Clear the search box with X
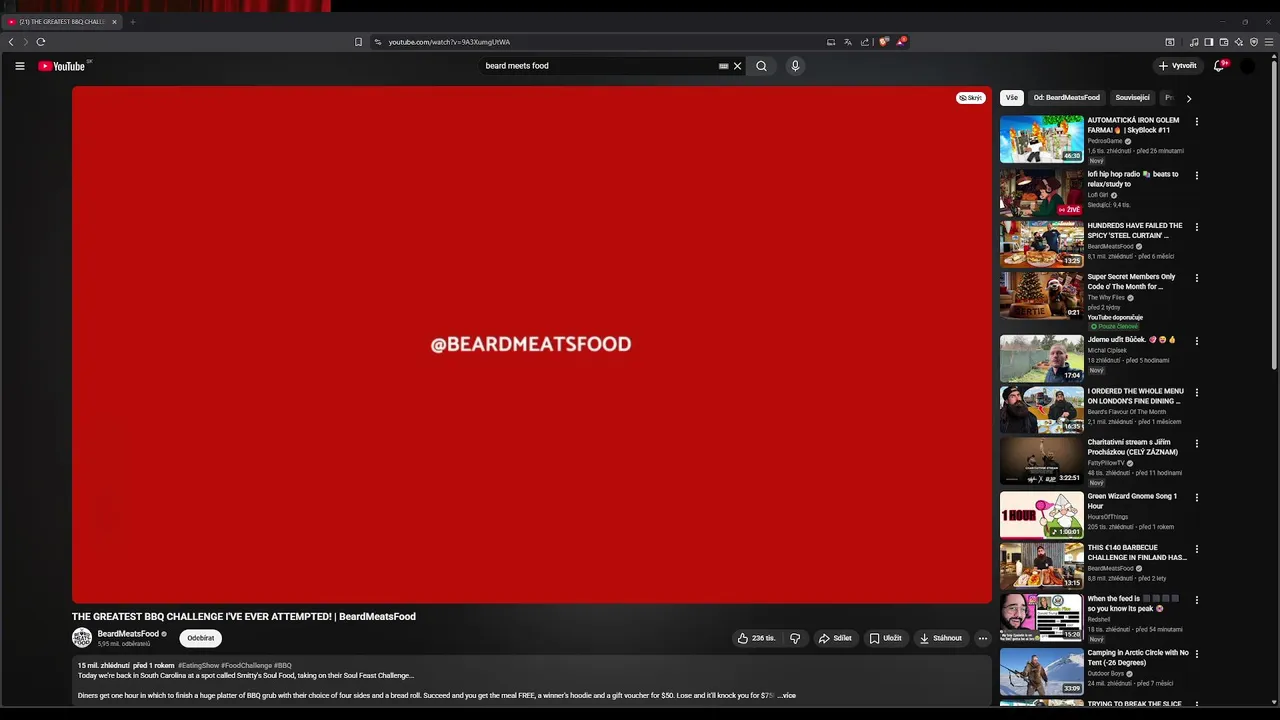Screen dimensions: 1280x720 point(738,66)
